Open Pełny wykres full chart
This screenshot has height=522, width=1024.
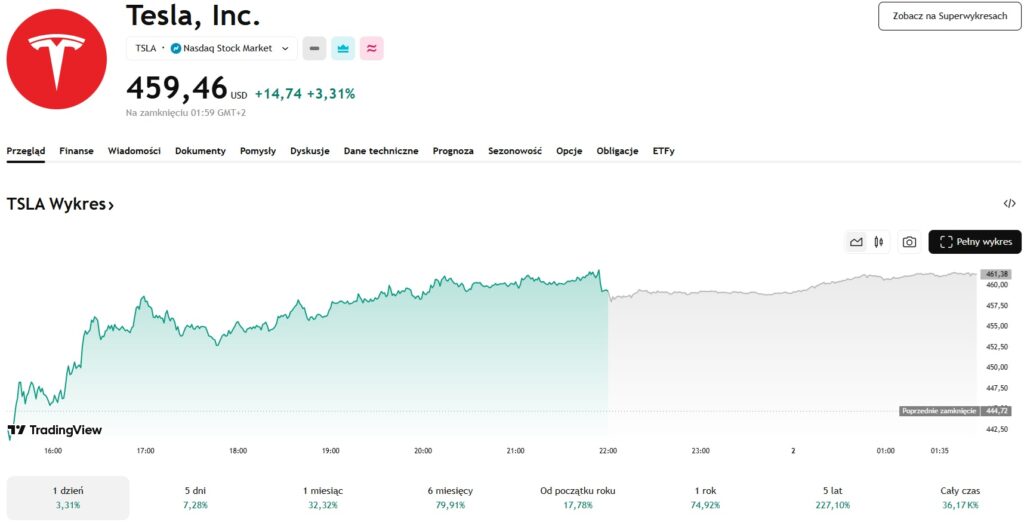click(975, 242)
